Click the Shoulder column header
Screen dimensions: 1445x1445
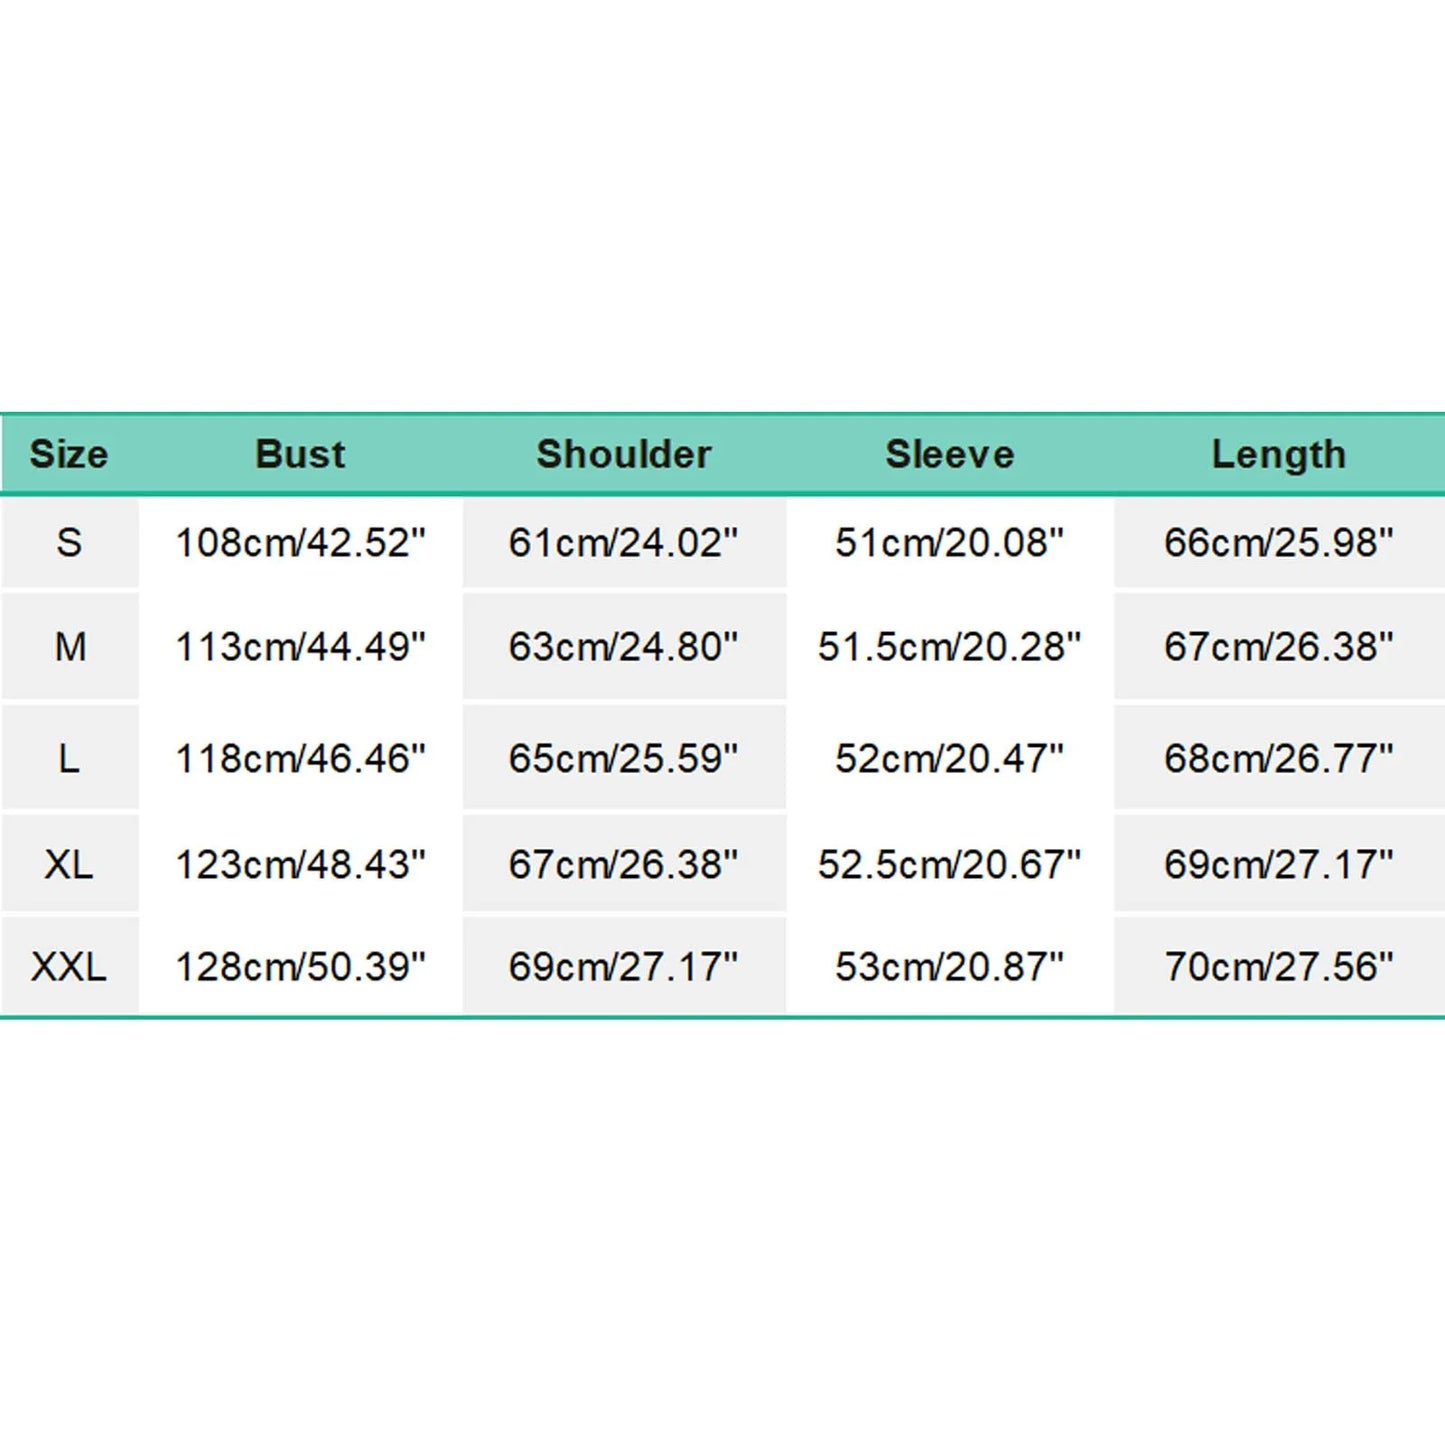point(624,454)
